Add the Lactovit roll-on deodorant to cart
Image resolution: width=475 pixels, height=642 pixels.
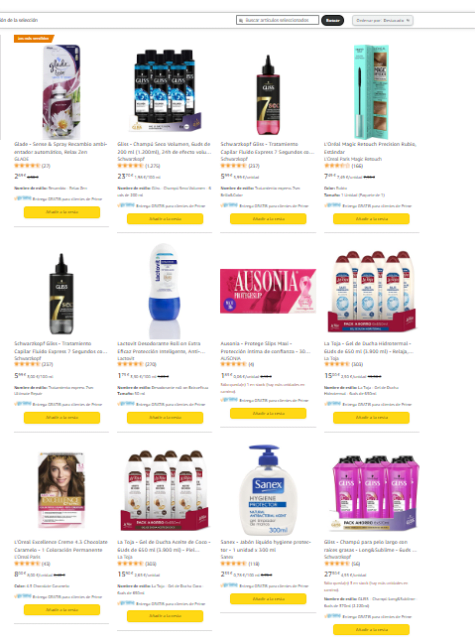[165, 418]
